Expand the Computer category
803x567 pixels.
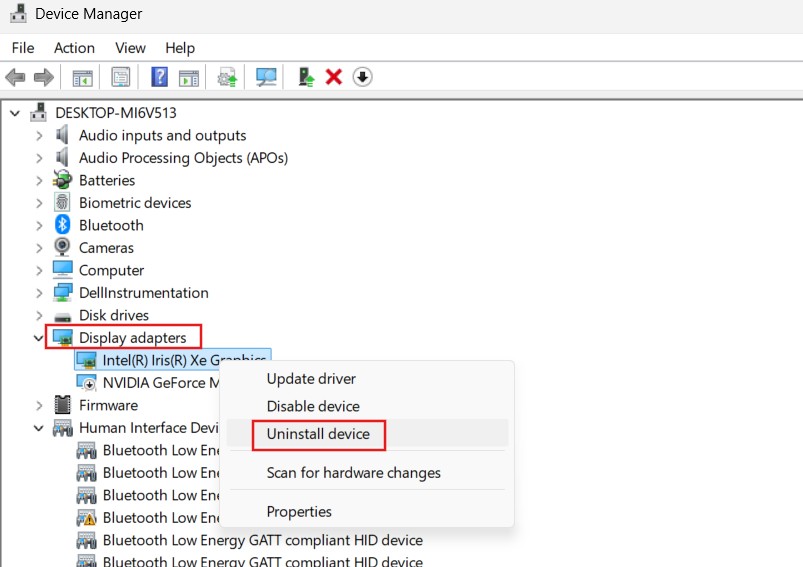click(39, 270)
